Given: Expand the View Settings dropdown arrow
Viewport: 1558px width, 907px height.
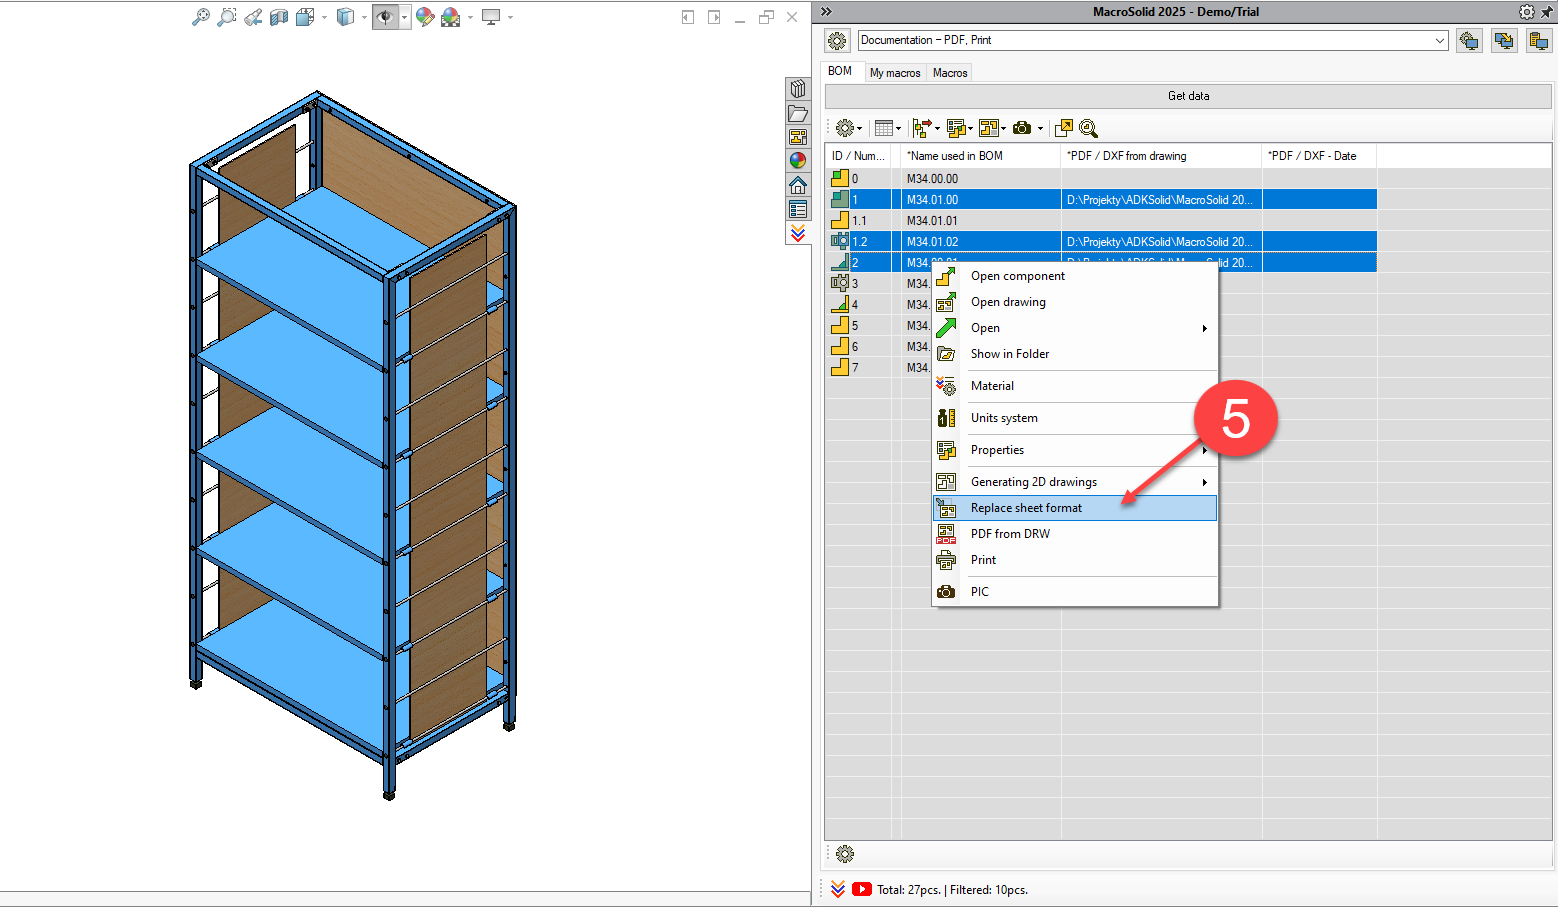Looking at the screenshot, I should [510, 18].
